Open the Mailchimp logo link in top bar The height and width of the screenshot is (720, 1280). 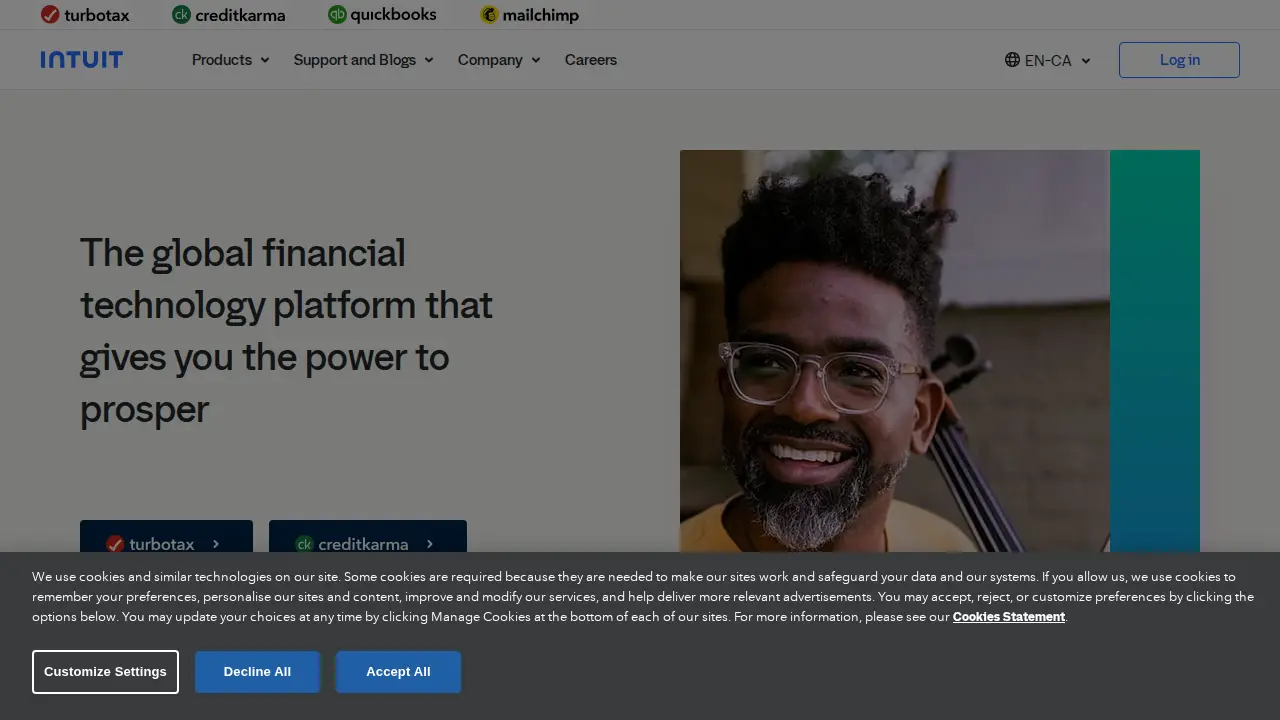click(x=529, y=15)
